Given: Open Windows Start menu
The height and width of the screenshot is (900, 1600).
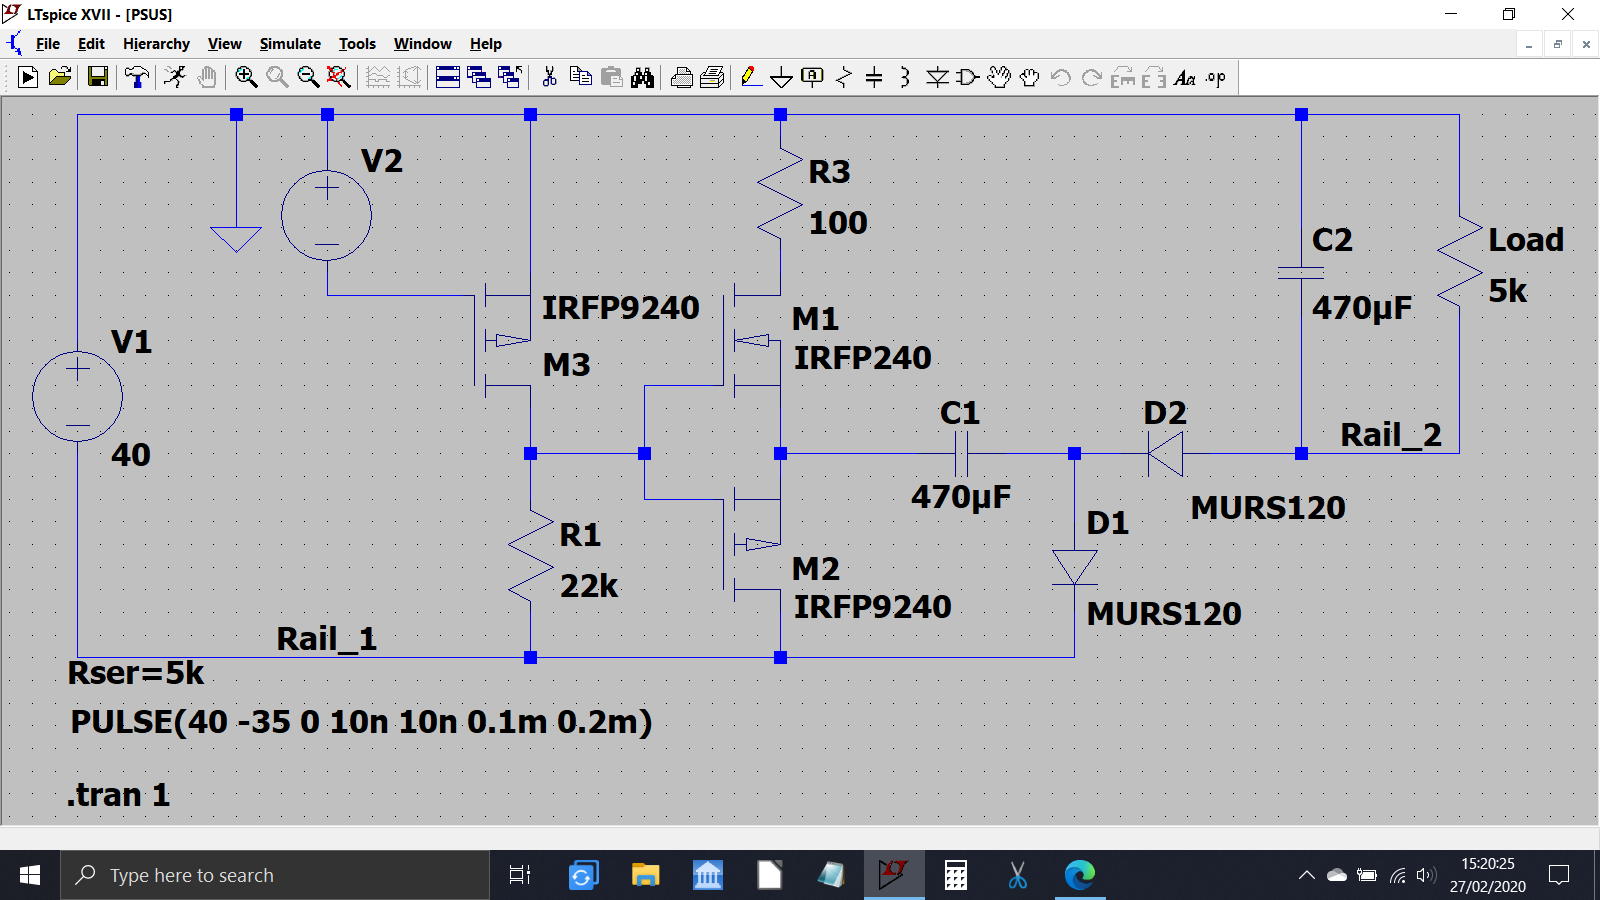Looking at the screenshot, I should pyautogui.click(x=30, y=876).
